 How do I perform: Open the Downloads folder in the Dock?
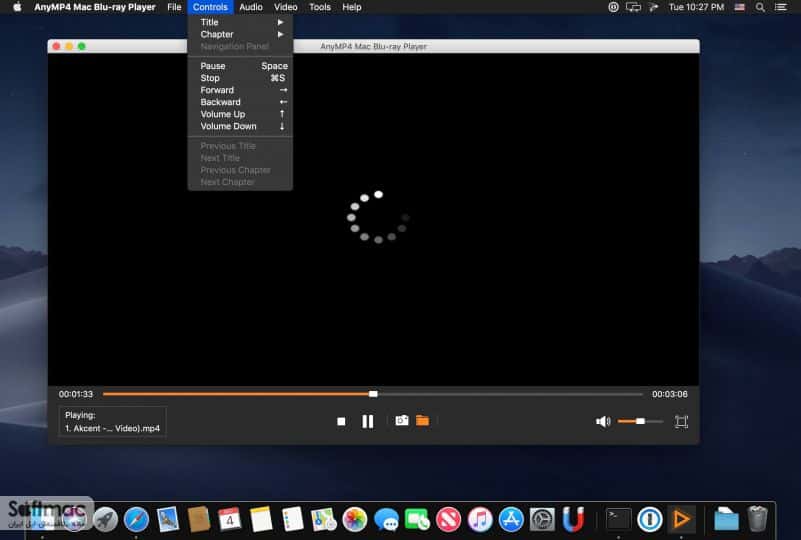tap(726, 520)
